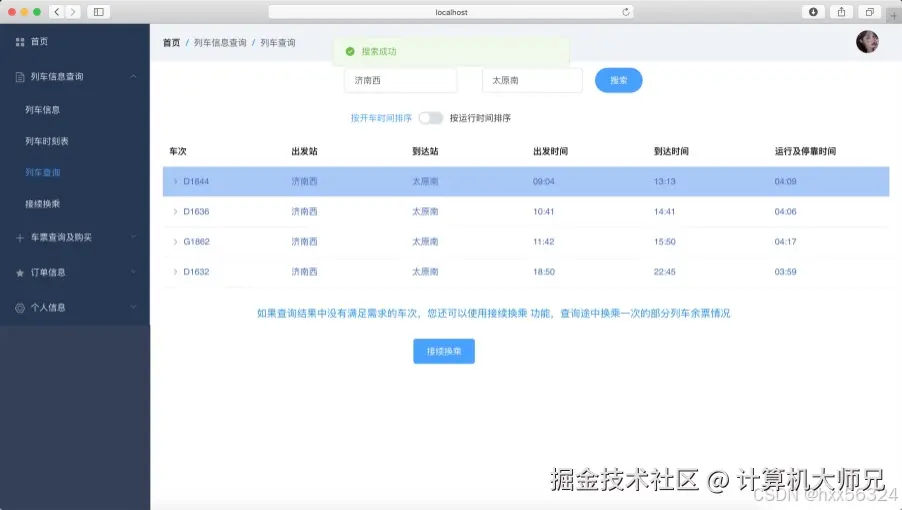Viewport: 902px width, 510px height.
Task: Click the 列车信息查询 document icon
Action: 20,77
